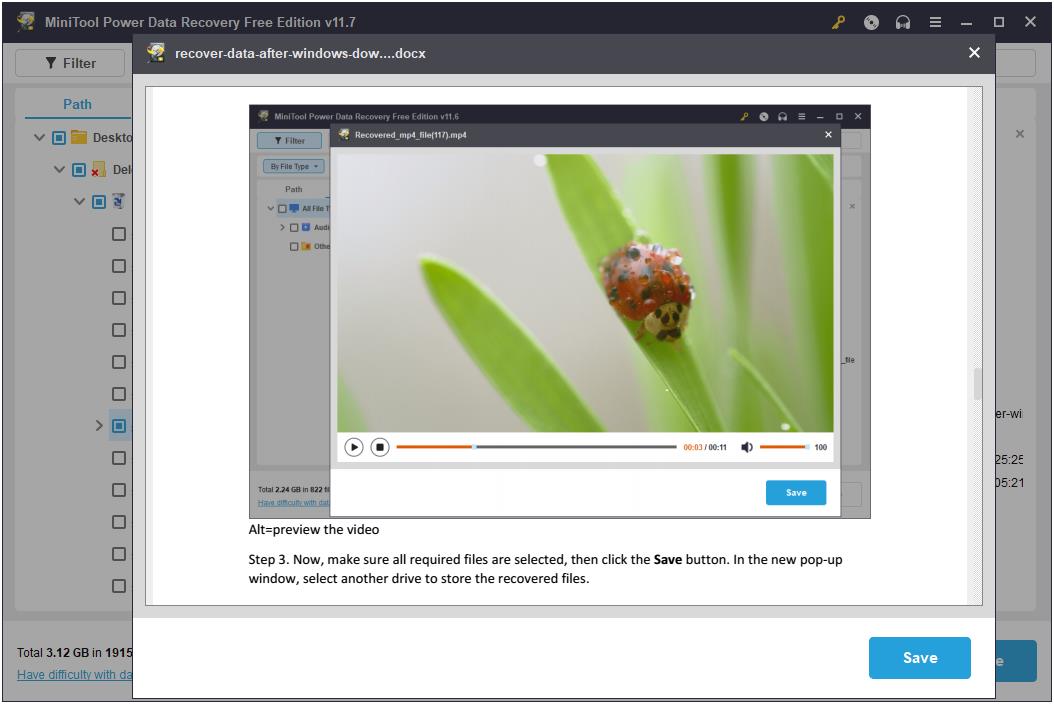Collapse the Deleted files tree node chevron
This screenshot has width=1054, height=705.
59,169
